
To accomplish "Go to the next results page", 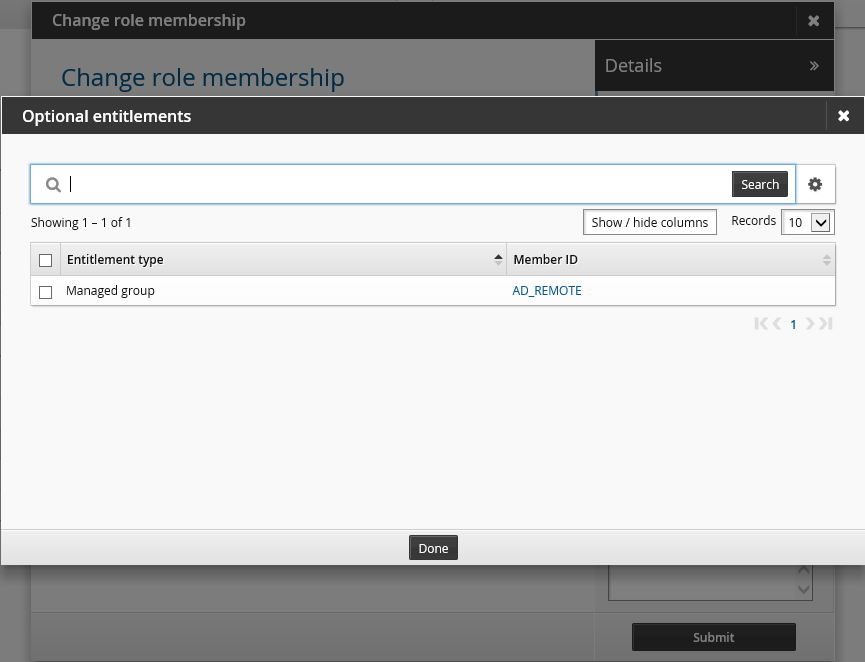I will click(x=810, y=323).
